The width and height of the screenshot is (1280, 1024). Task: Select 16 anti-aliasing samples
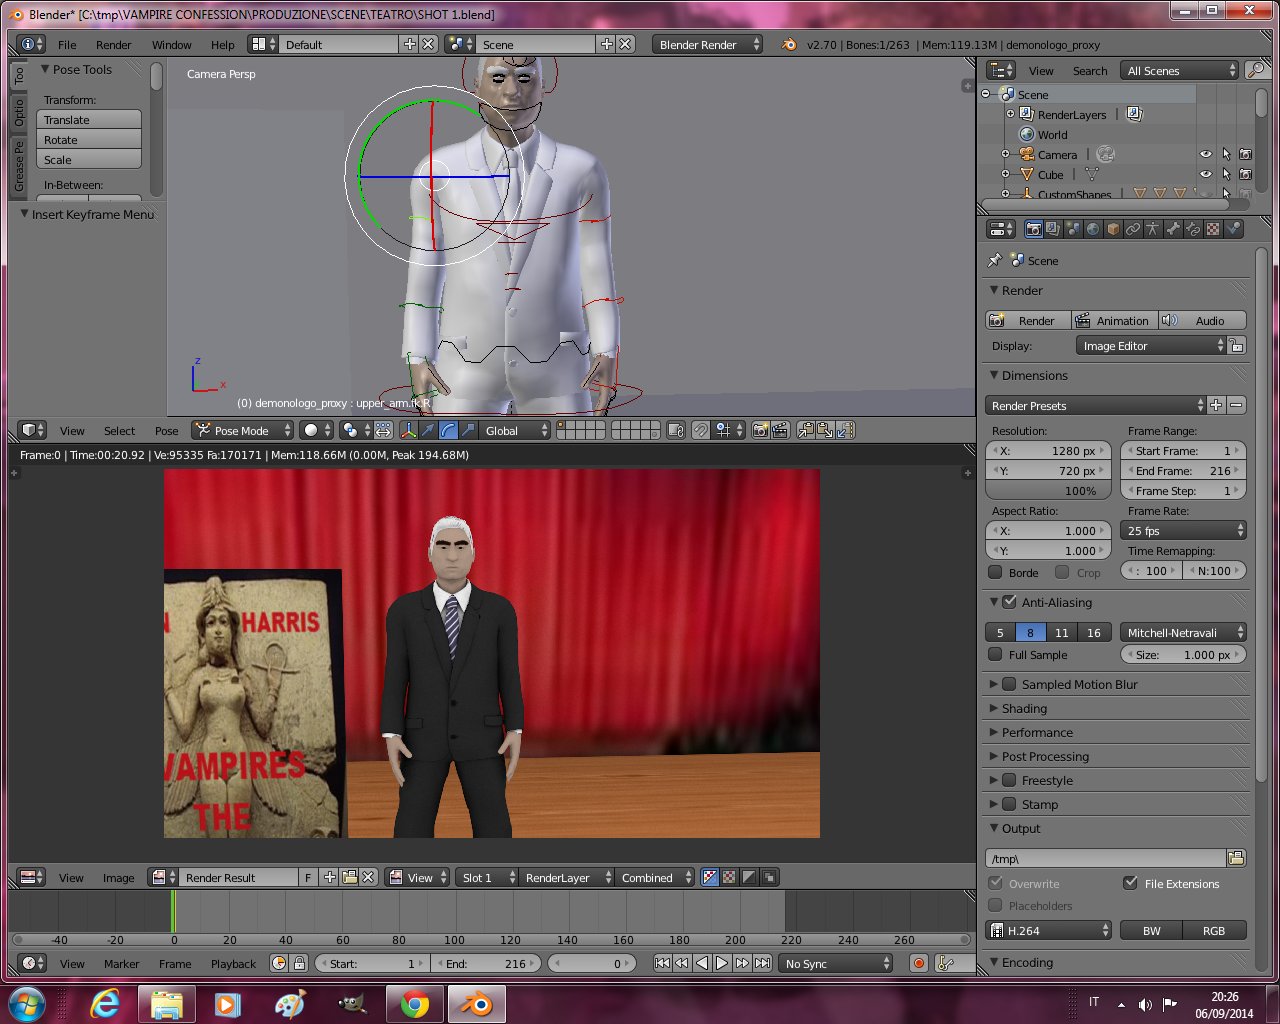click(1094, 632)
